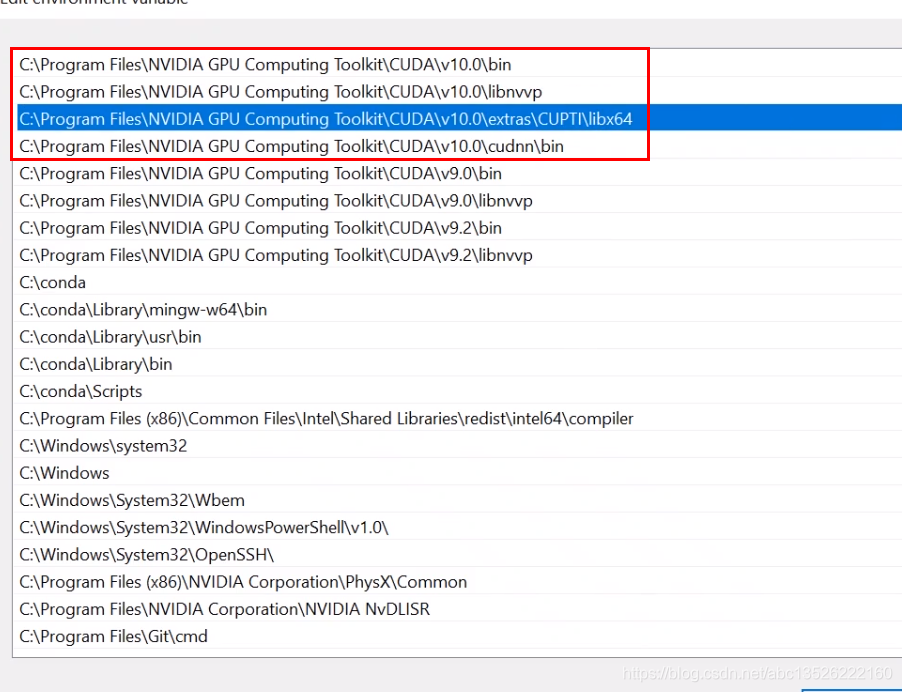This screenshot has width=902, height=692.
Task: Select the C:\Windows path entry
Action: (x=459, y=473)
